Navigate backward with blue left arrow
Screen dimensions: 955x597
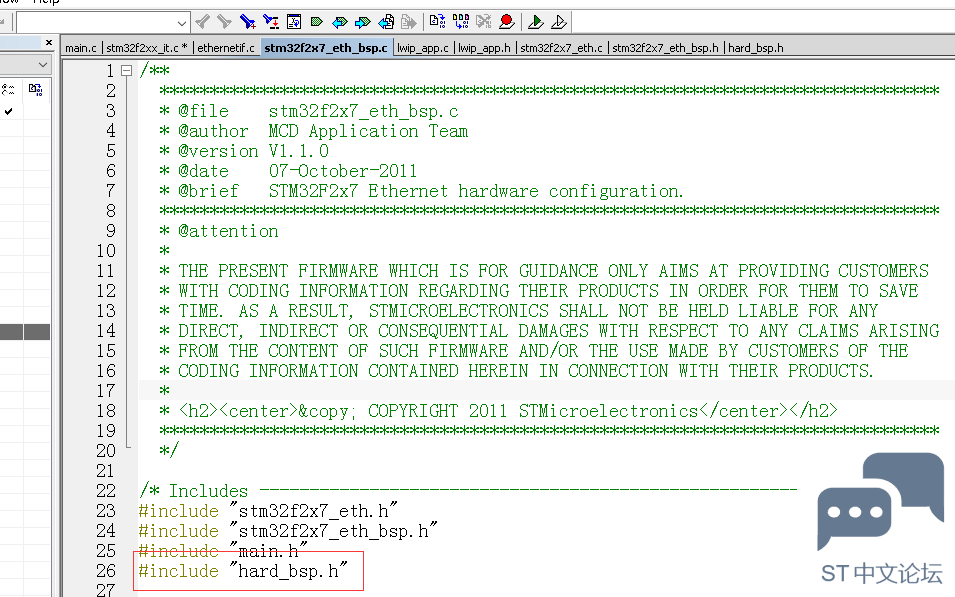pos(339,23)
